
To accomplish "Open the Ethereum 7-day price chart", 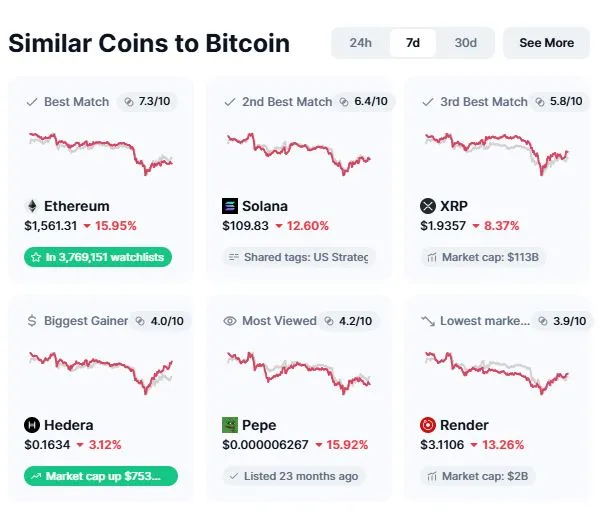I will 101,153.
